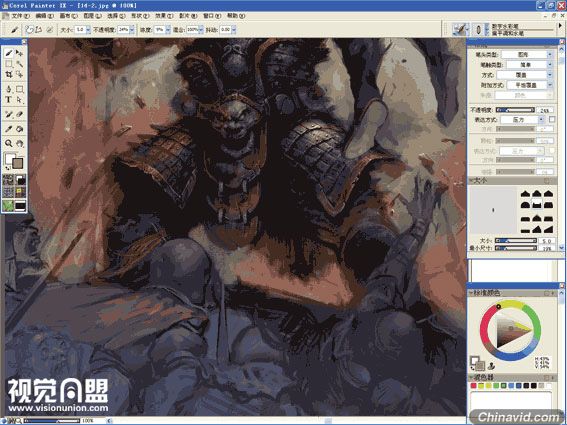Click the 大小 slider in the size panel
This screenshot has height=425, width=567.
tap(515, 241)
